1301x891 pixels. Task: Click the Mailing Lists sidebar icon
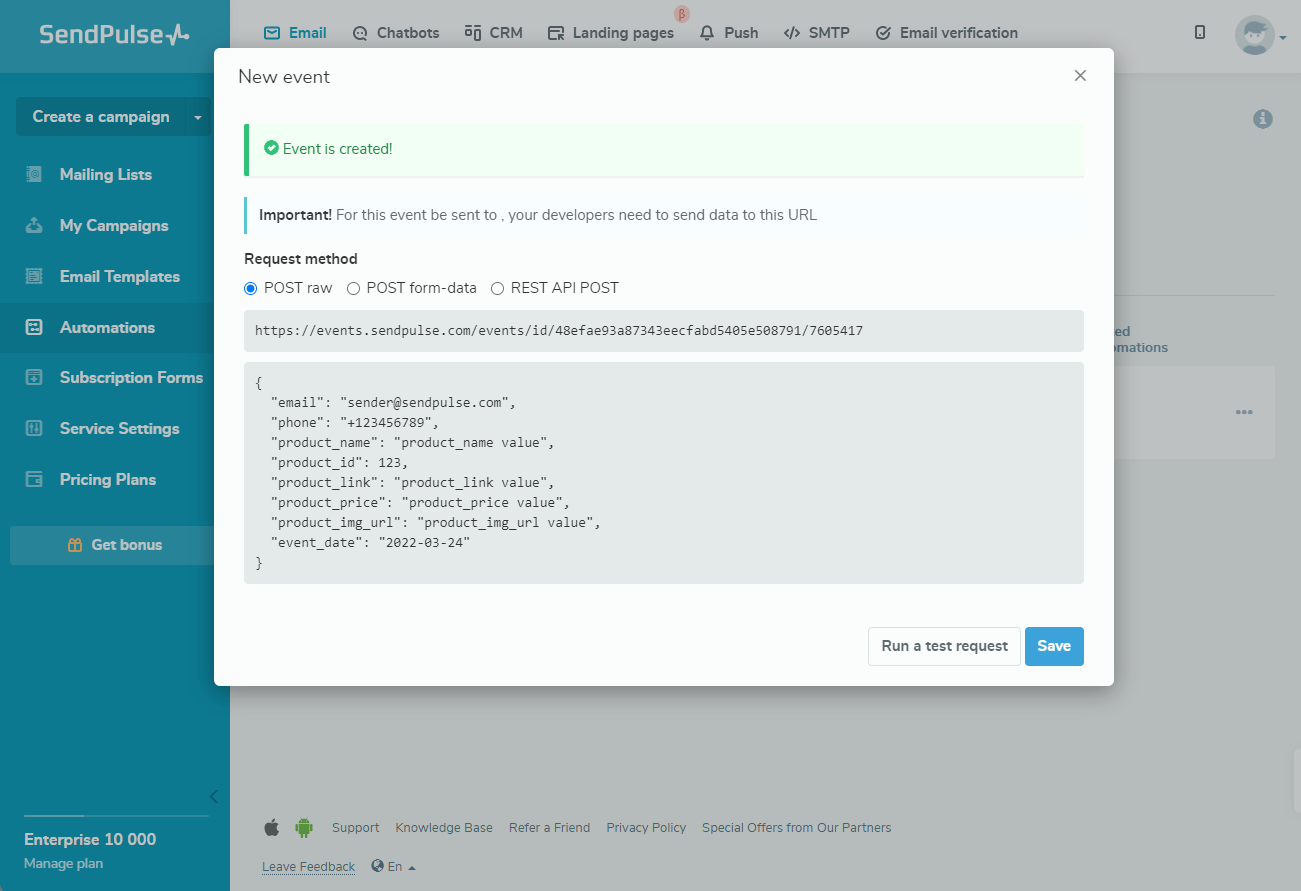(34, 175)
